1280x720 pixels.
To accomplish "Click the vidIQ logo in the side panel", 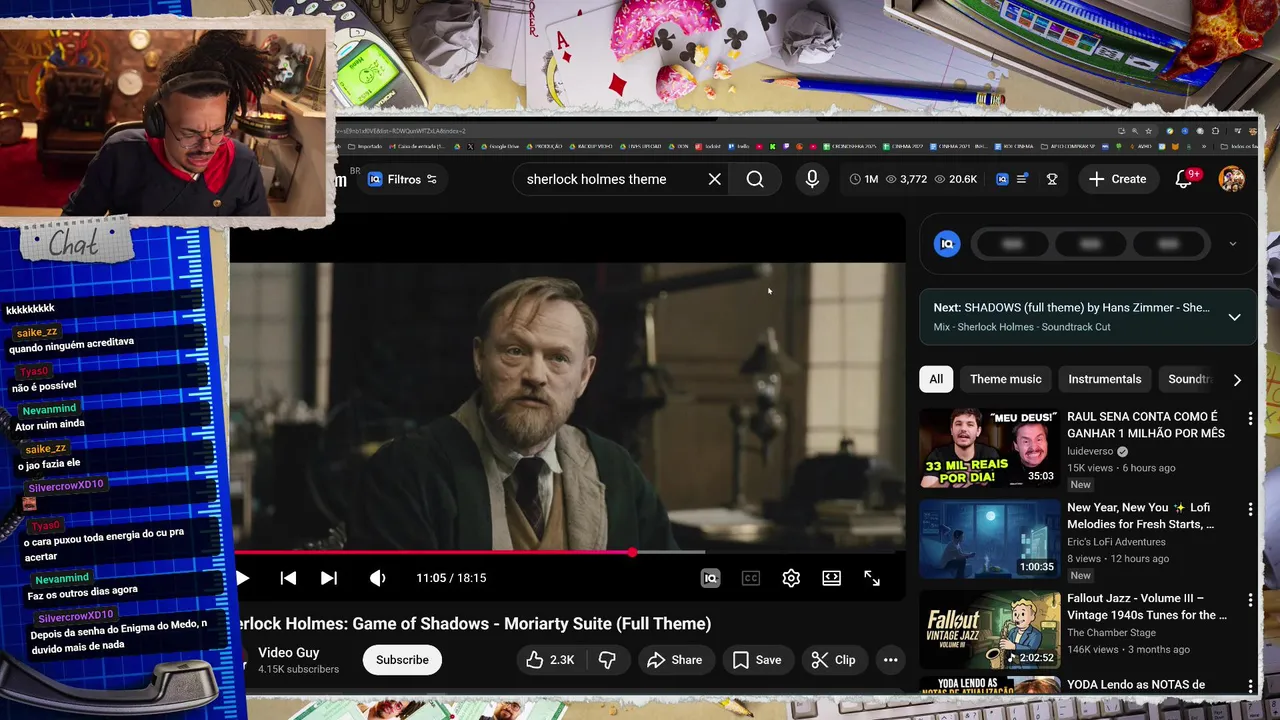I will 946,244.
